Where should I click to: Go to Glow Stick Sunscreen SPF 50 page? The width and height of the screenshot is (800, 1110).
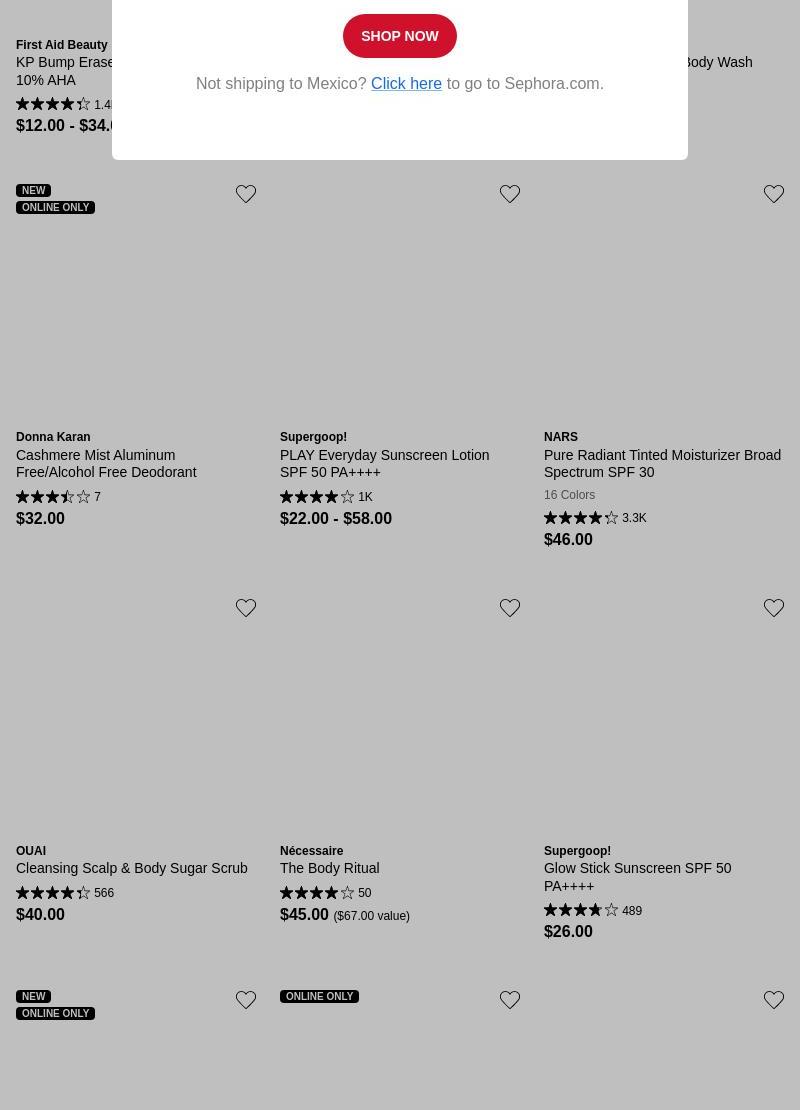(x=637, y=877)
